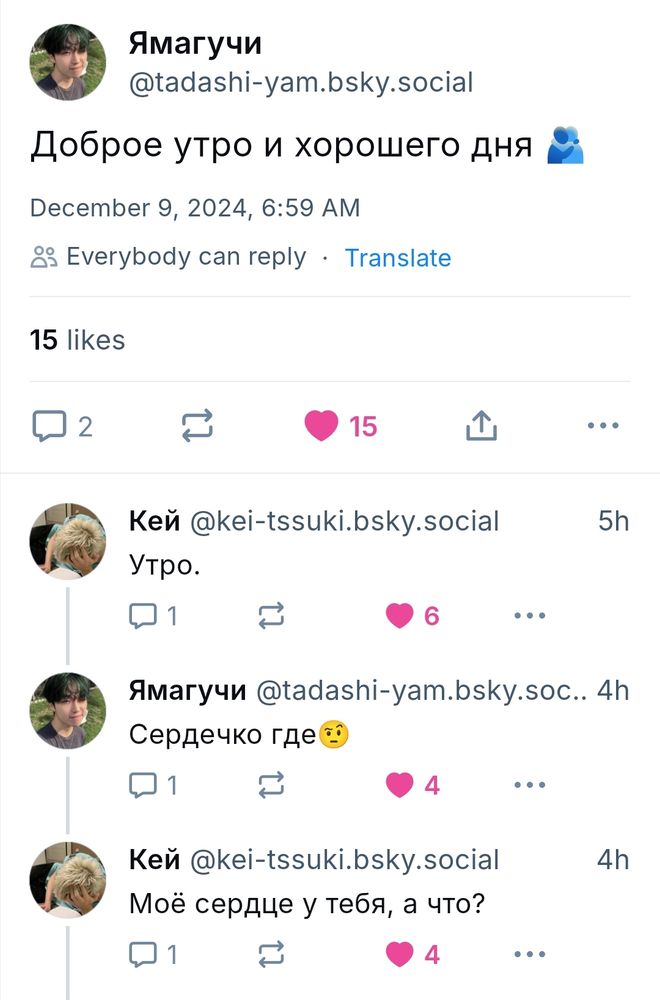Open Everybody can reply settings
The height and width of the screenshot is (1000, 660).
(x=168, y=257)
